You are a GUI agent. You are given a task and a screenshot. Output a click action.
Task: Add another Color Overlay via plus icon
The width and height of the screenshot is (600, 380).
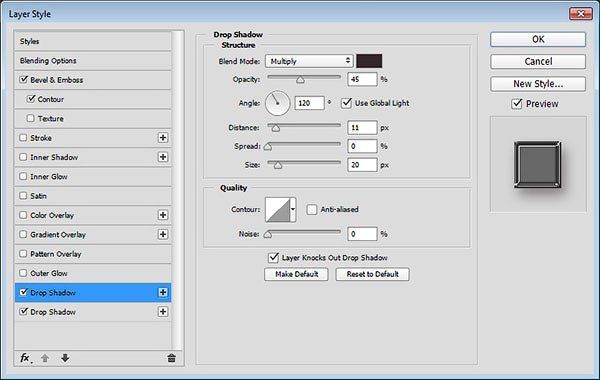[x=163, y=215]
